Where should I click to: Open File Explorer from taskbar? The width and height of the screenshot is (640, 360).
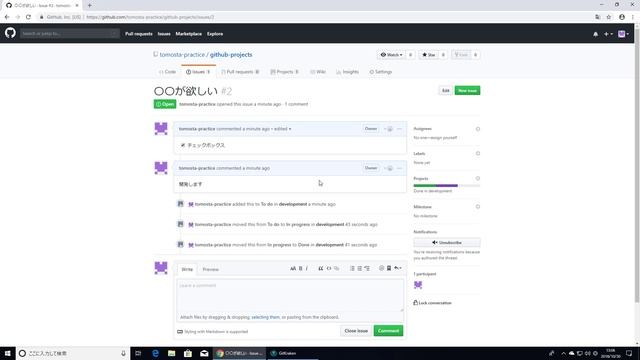click(171, 353)
